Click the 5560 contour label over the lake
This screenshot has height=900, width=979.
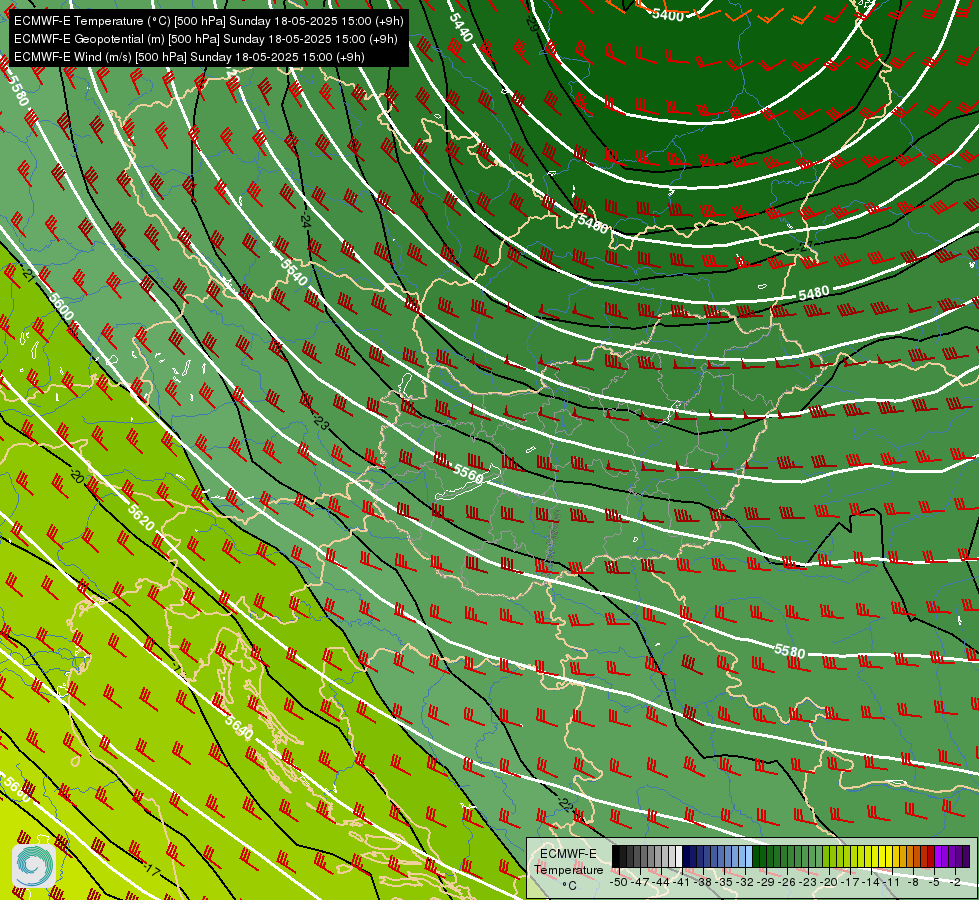468,473
